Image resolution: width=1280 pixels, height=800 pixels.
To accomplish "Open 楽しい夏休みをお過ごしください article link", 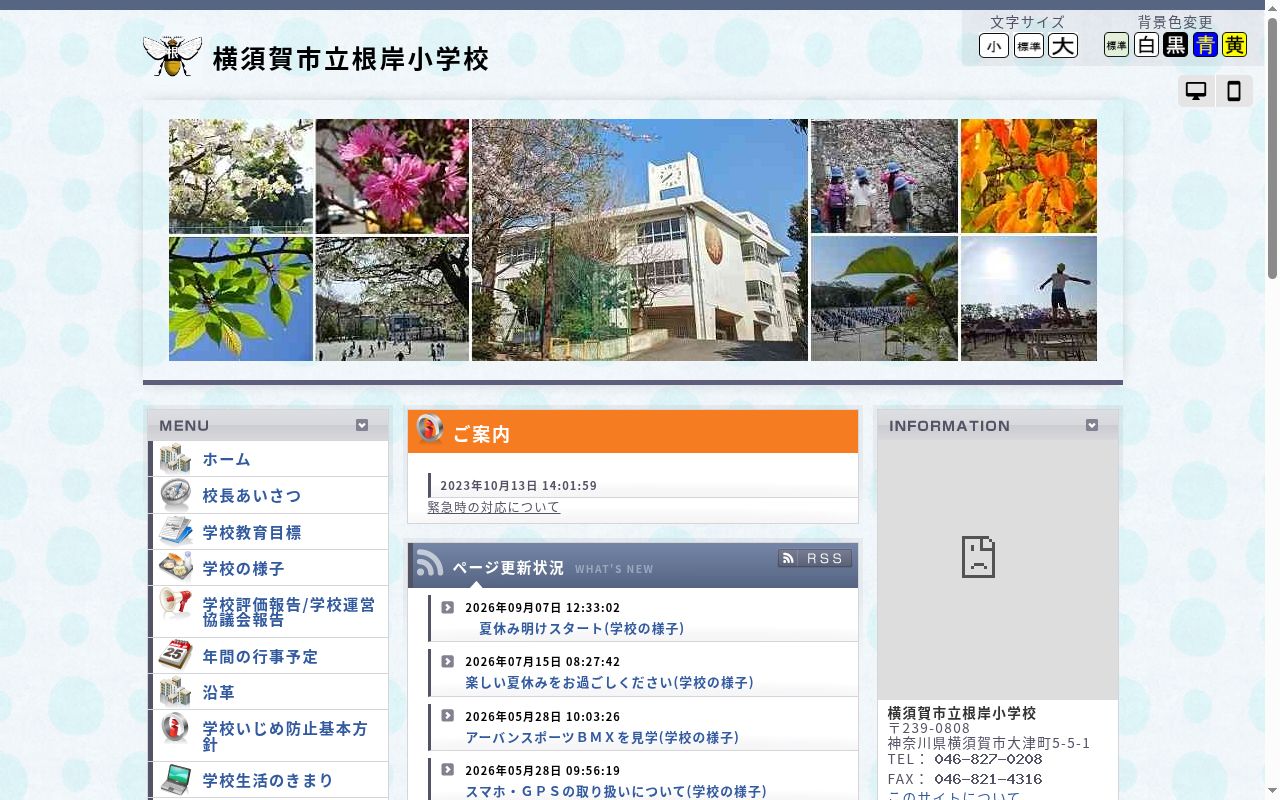I will click(x=610, y=683).
